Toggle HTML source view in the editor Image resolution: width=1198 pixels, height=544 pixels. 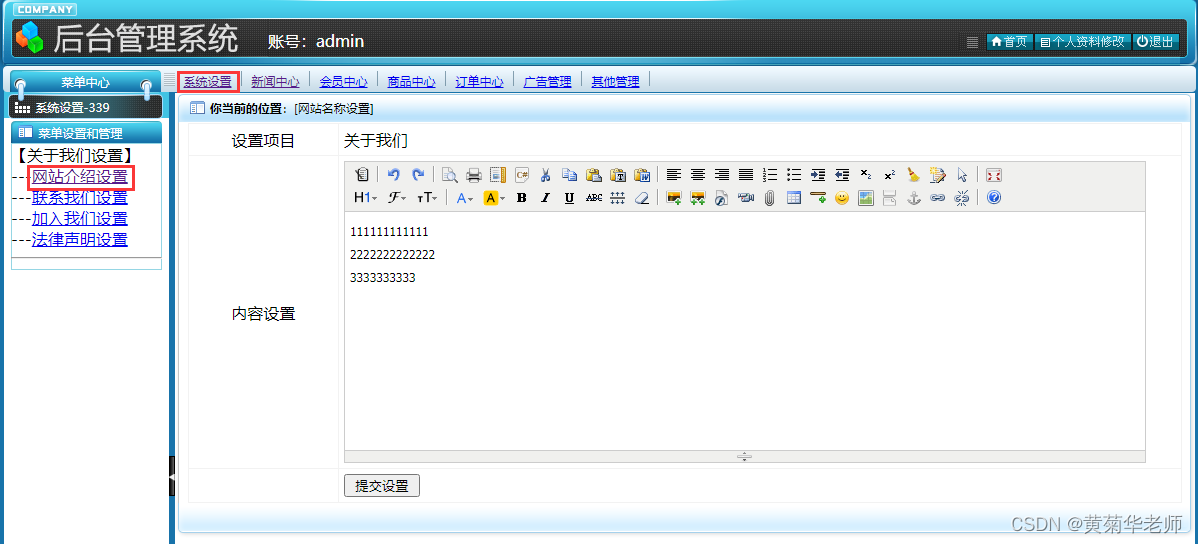pyautogui.click(x=363, y=175)
